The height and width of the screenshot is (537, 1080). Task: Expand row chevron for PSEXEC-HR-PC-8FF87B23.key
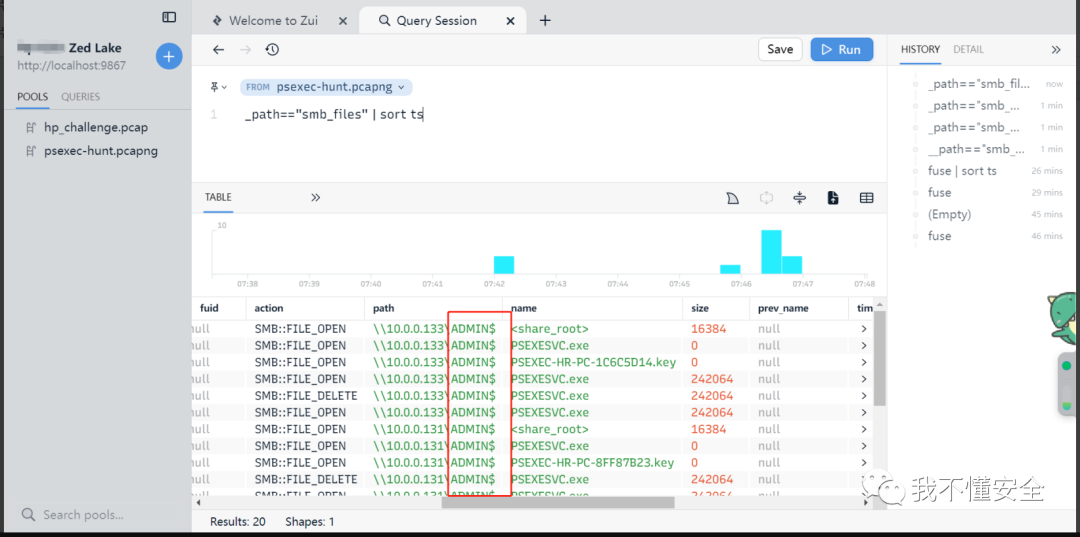click(864, 463)
